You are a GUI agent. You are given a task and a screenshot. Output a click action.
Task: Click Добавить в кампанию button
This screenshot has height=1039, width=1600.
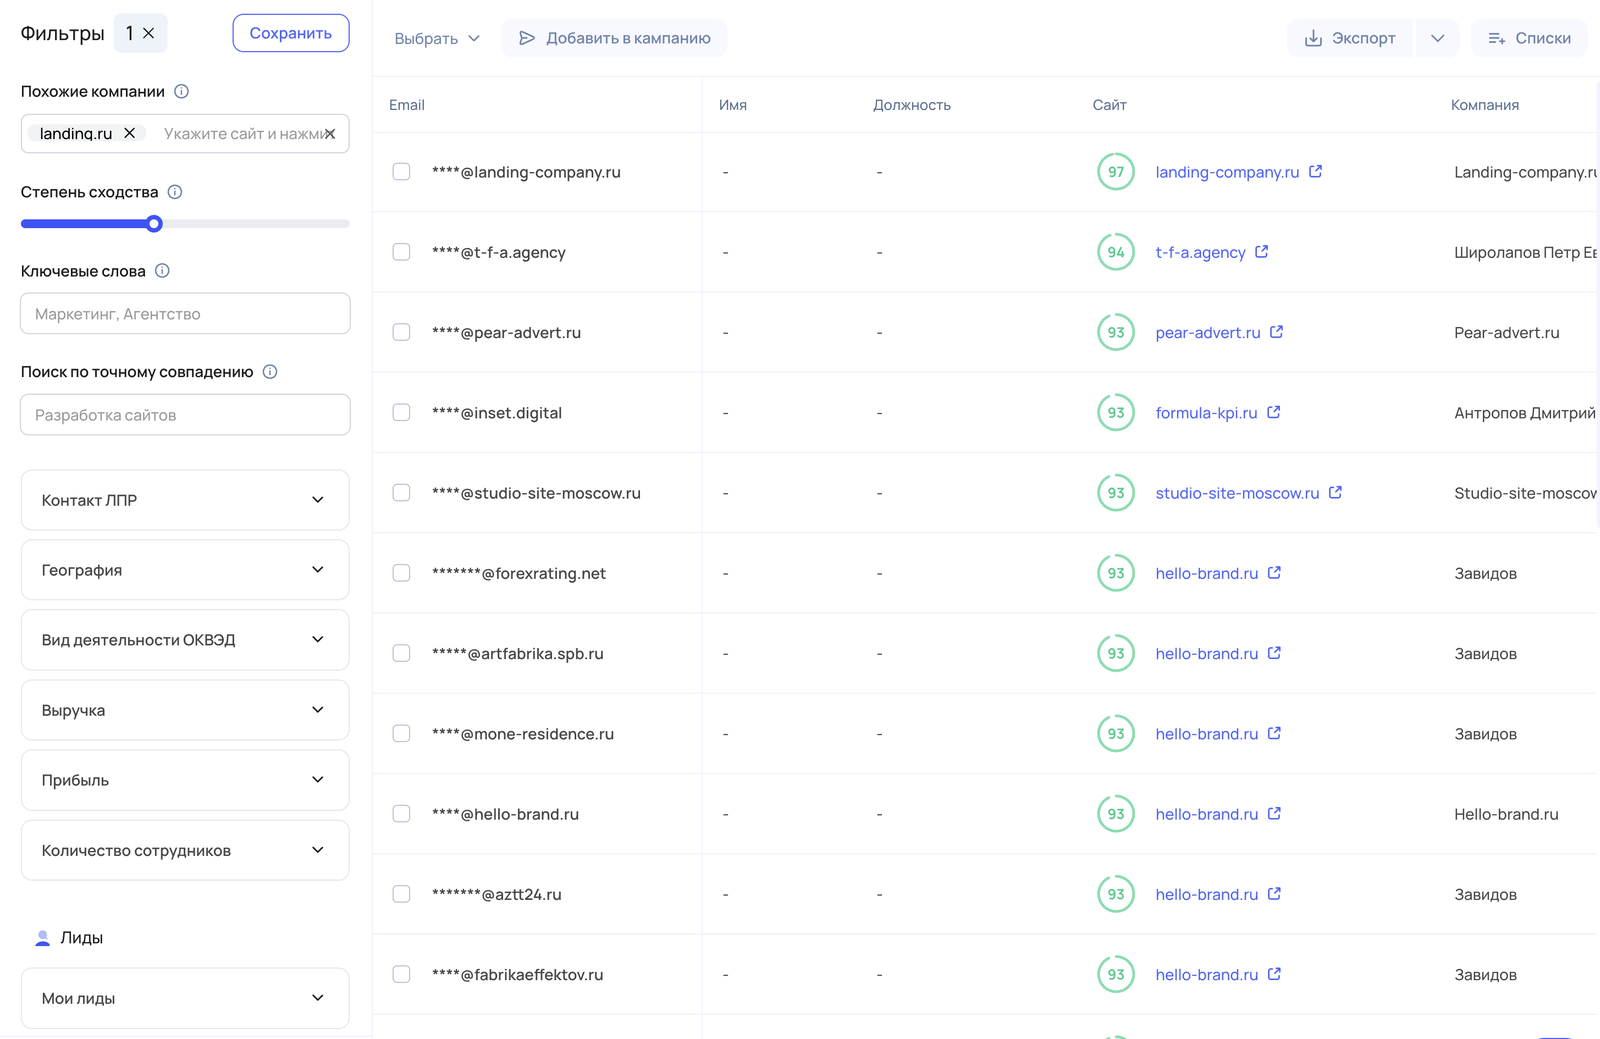[x=614, y=38]
